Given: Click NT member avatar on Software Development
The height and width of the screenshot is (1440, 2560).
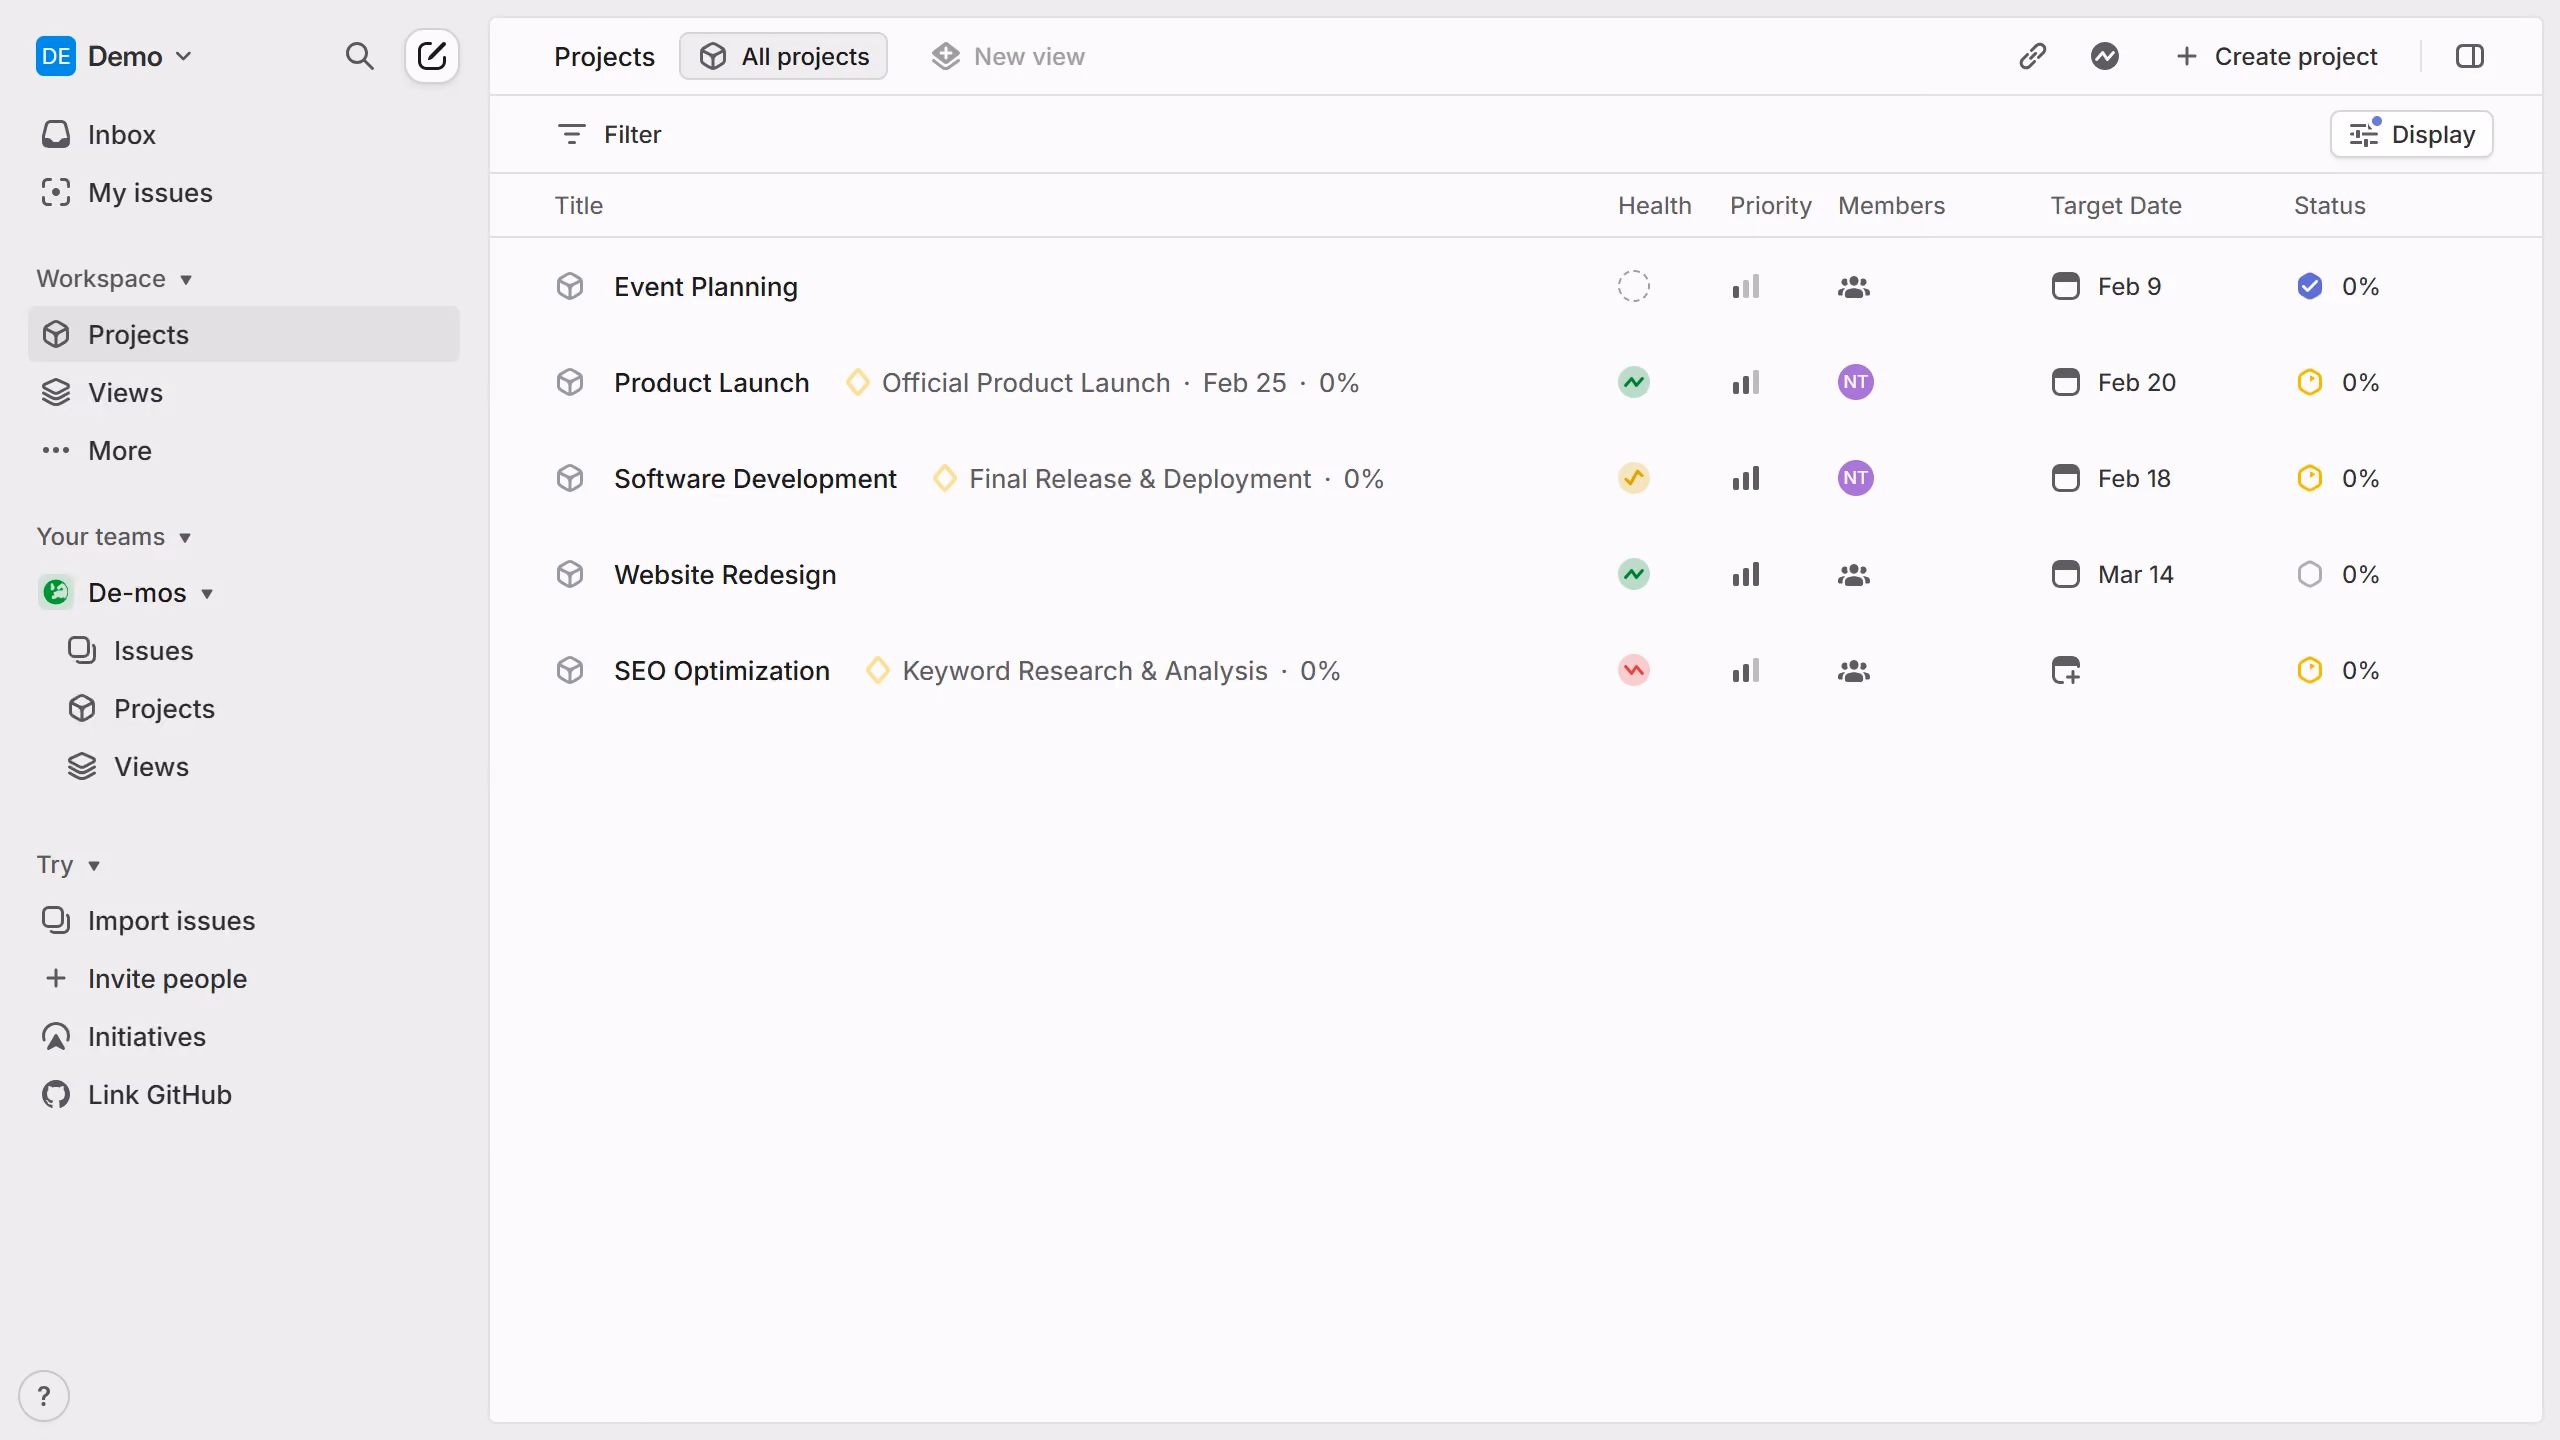Looking at the screenshot, I should click(x=1856, y=478).
